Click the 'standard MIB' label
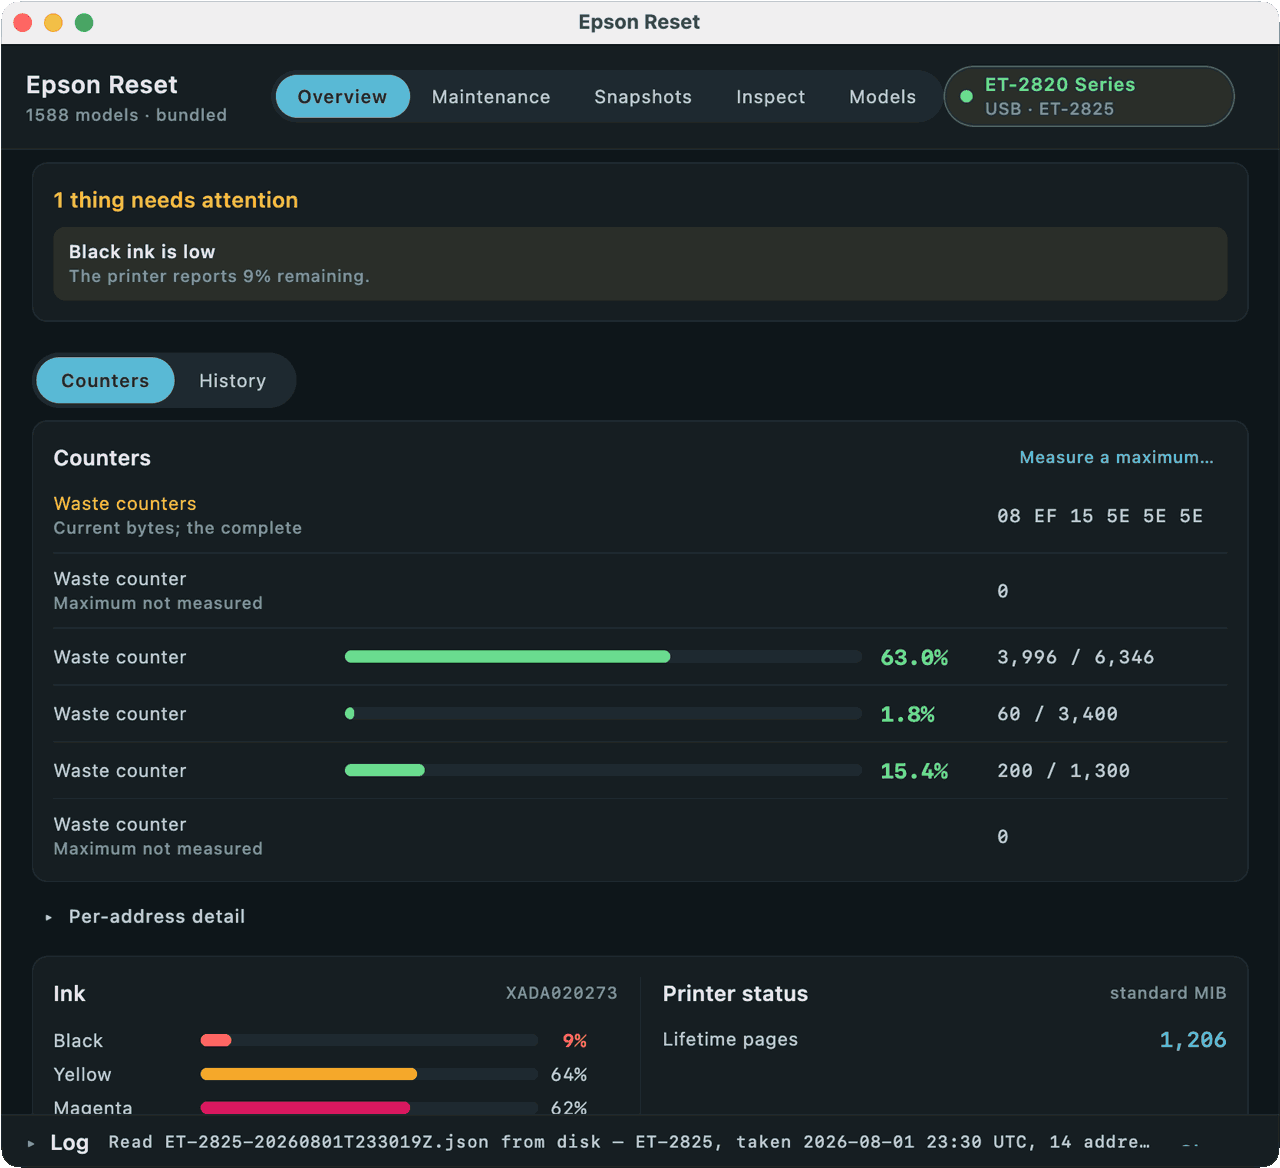 1168,993
